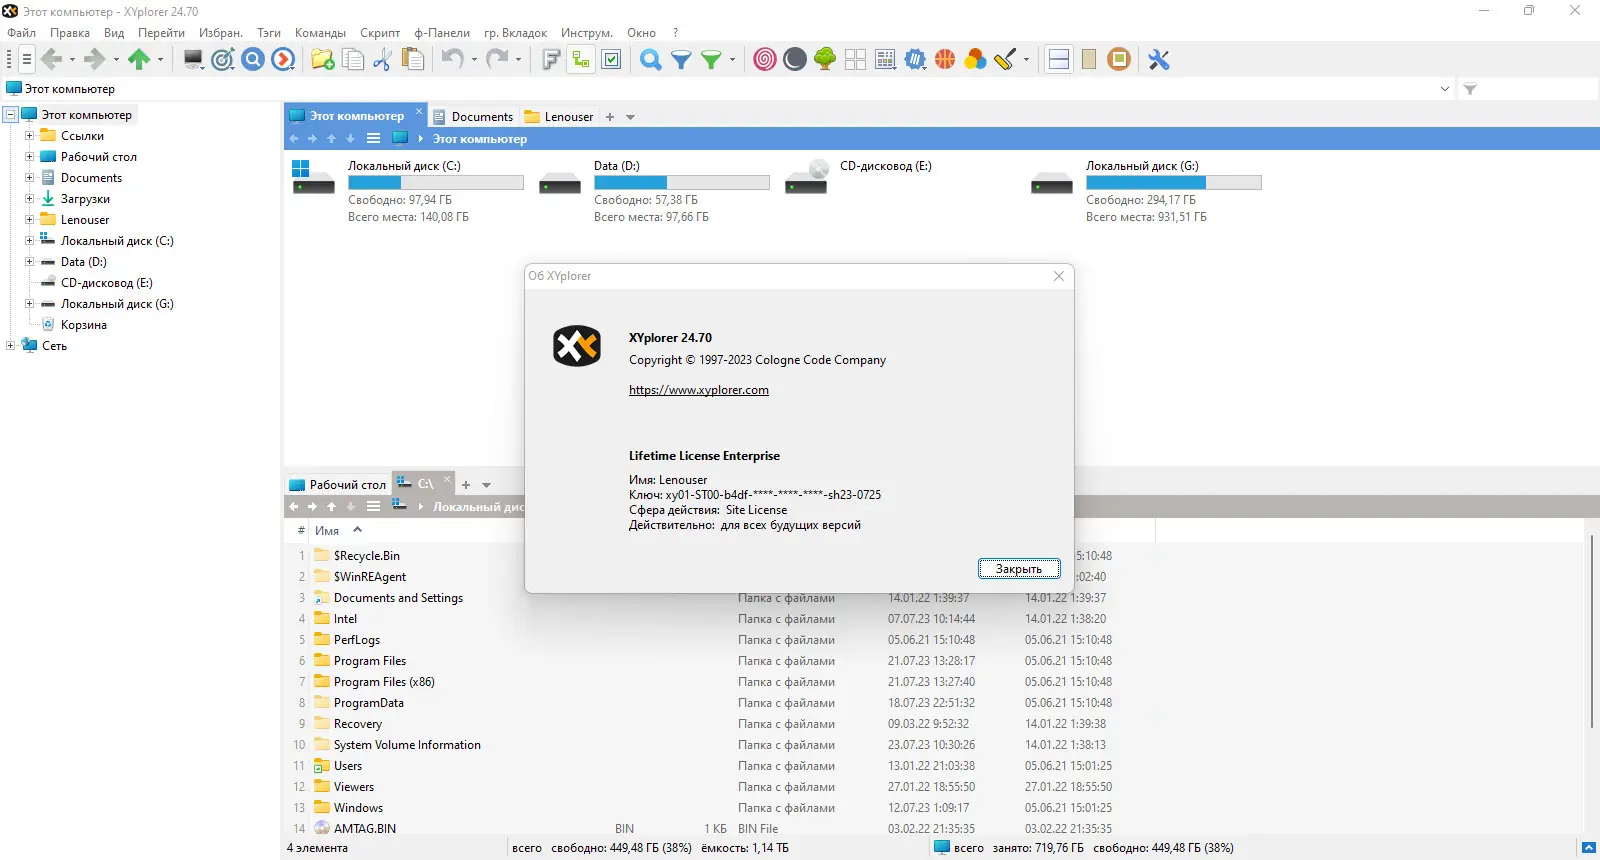
Task: Collapse the Этот компьютер tree node
Action: click(10, 115)
